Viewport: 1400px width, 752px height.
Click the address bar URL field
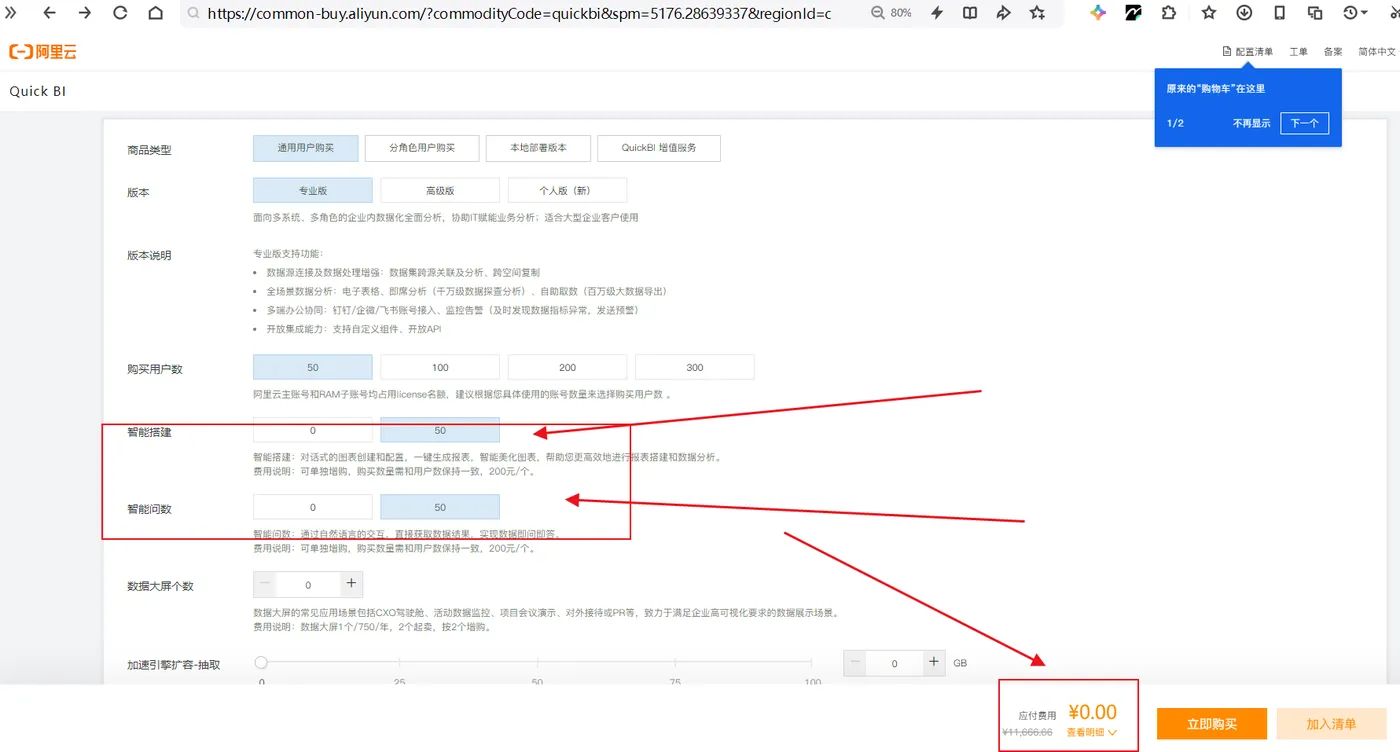tap(519, 14)
